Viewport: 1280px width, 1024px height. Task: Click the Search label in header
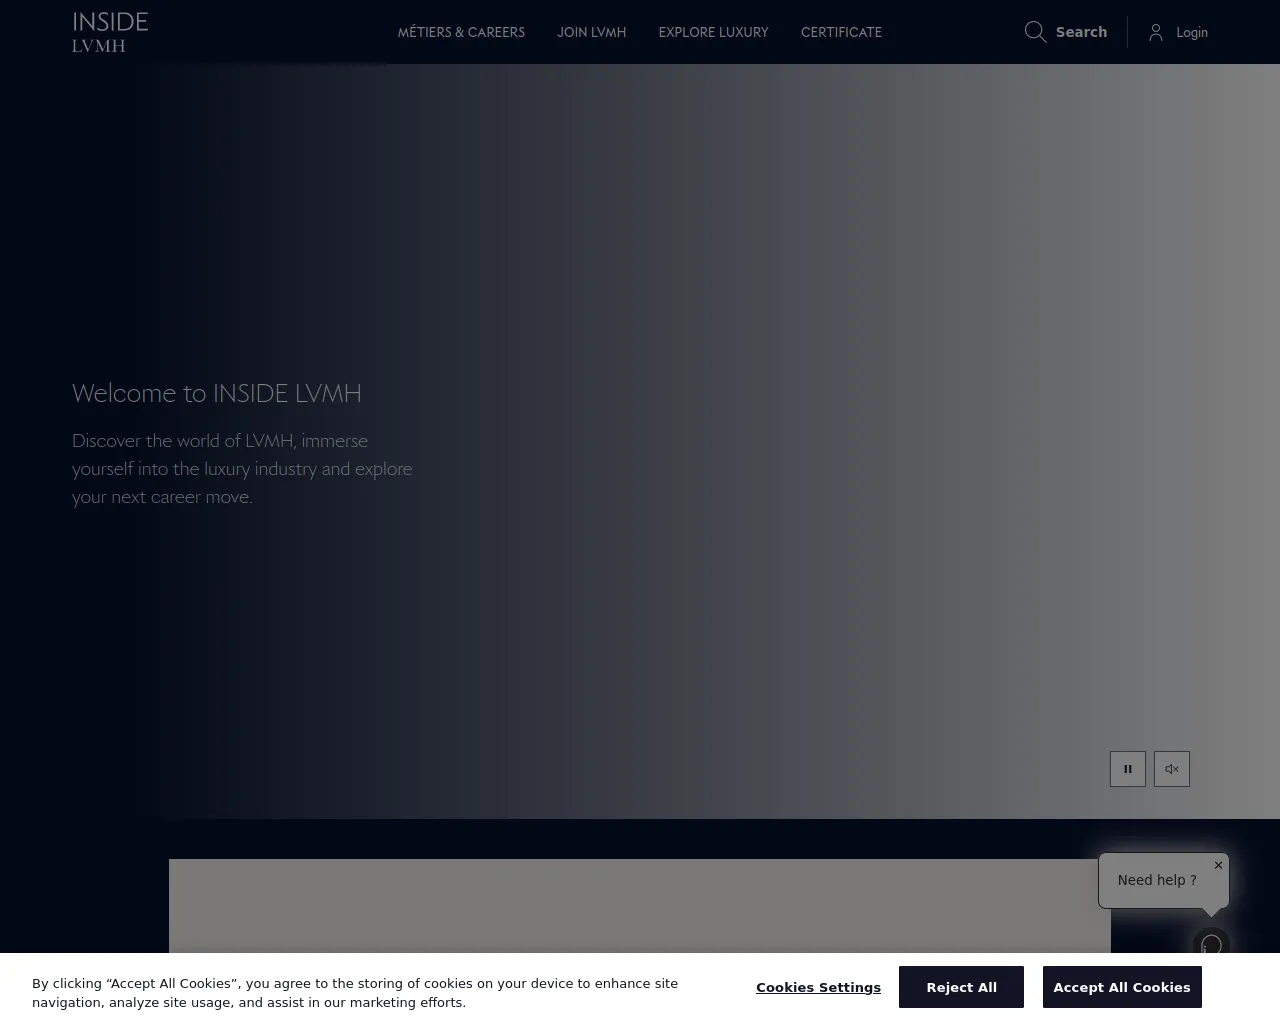point(1081,32)
